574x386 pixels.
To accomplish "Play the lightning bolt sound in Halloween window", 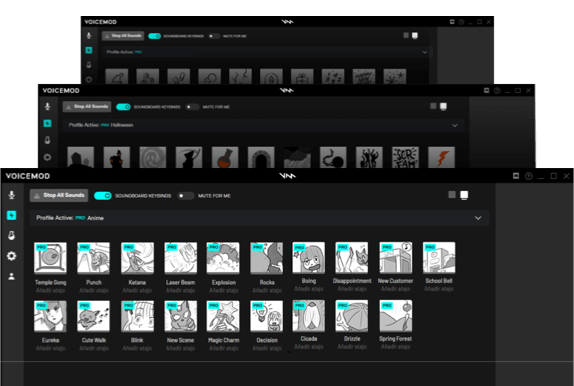I will coord(441,157).
